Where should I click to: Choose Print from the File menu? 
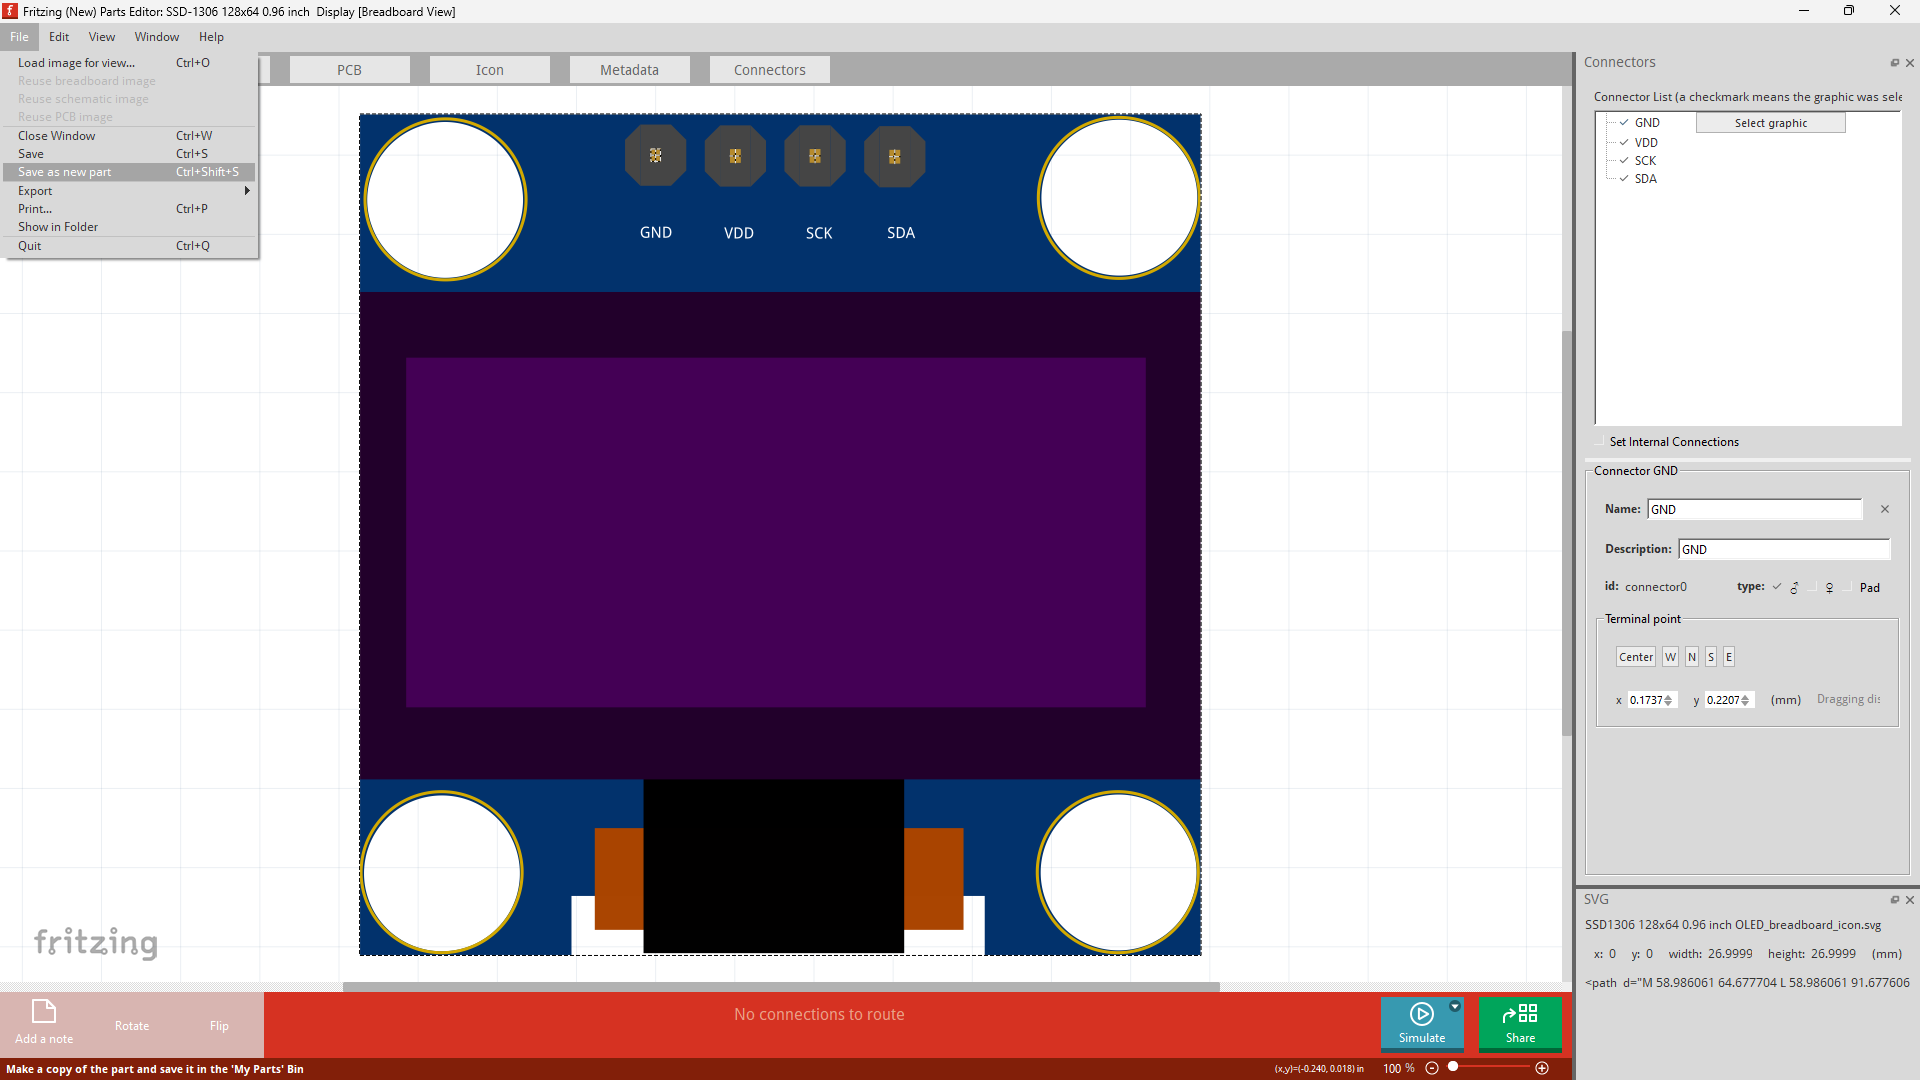(129, 209)
